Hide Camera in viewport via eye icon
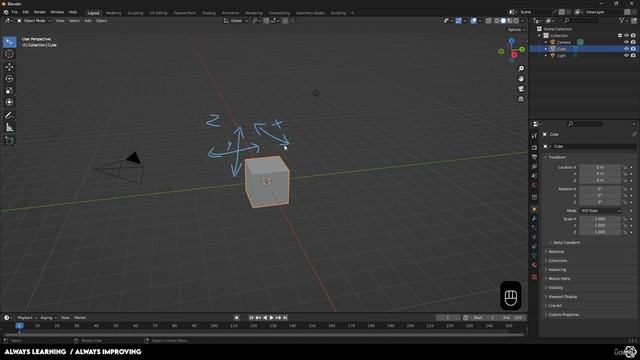 click(x=626, y=42)
